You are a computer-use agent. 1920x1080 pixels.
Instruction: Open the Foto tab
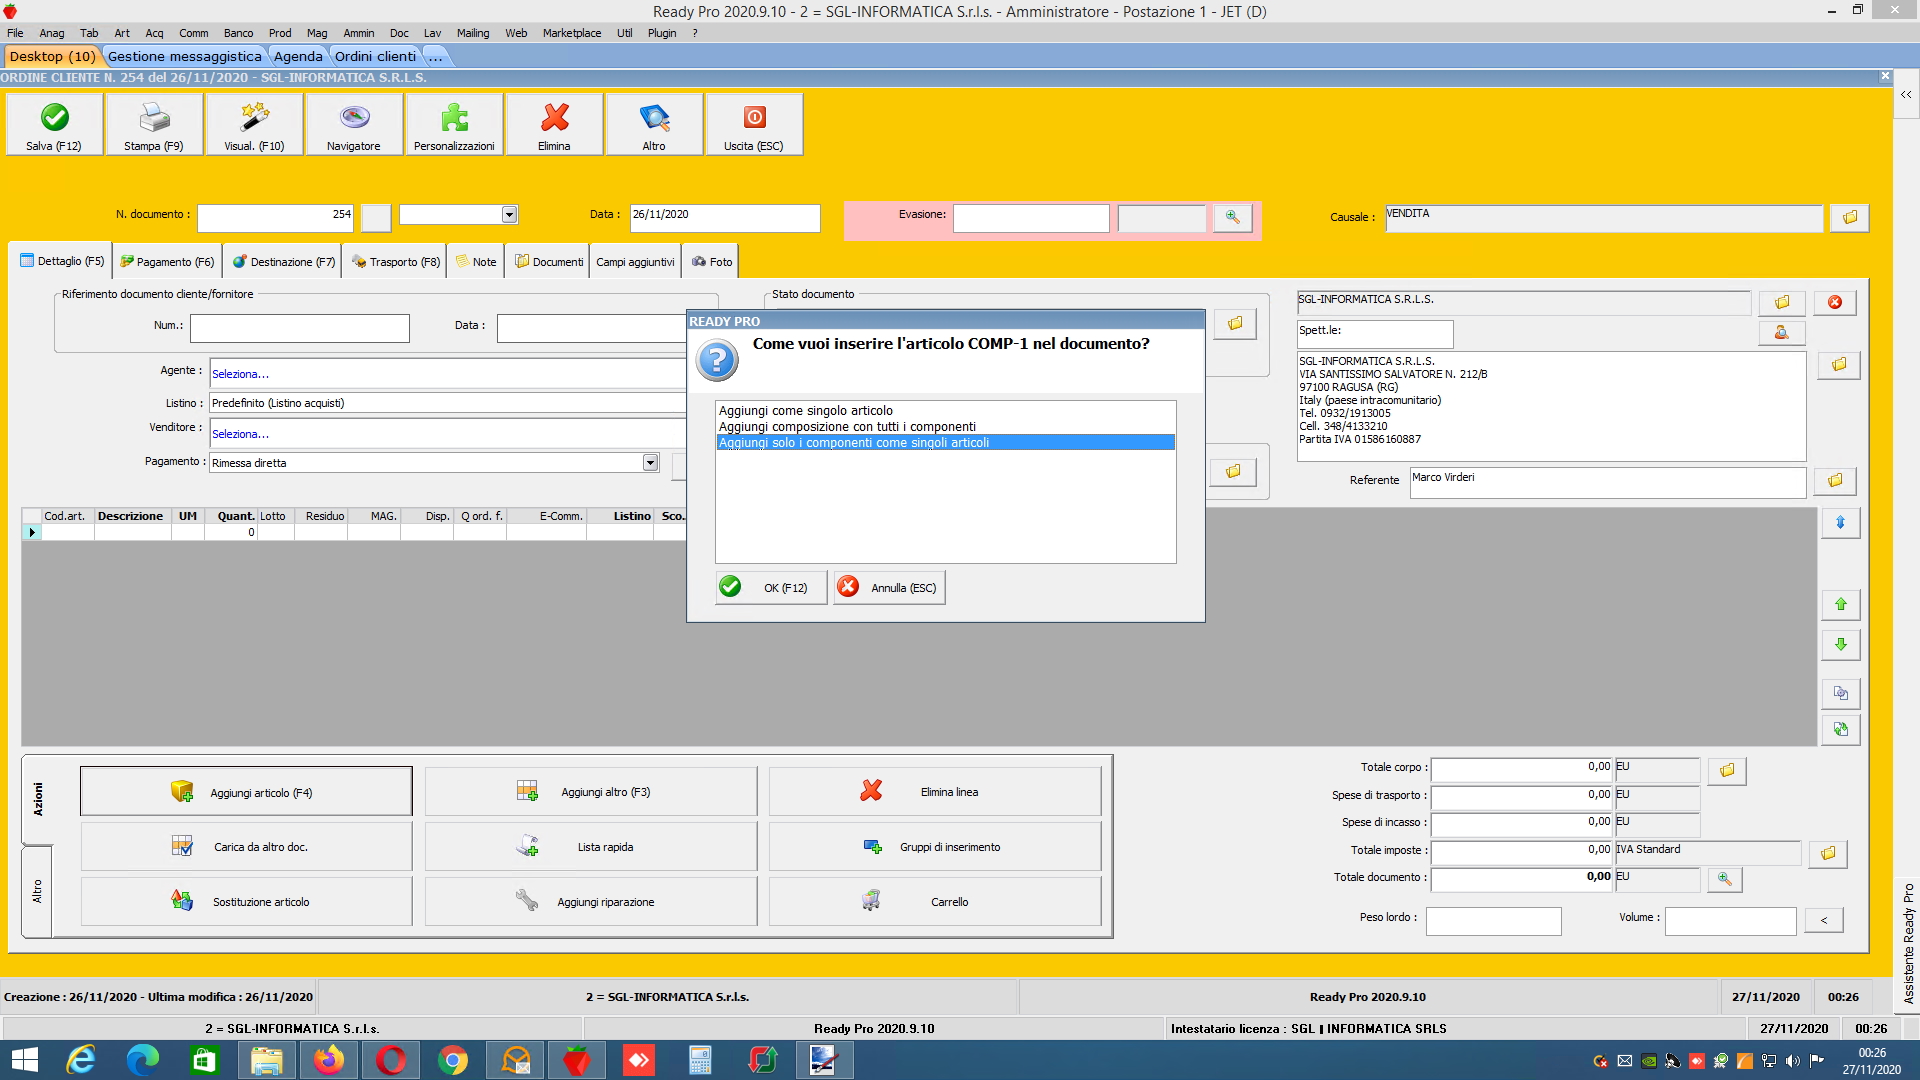click(711, 261)
